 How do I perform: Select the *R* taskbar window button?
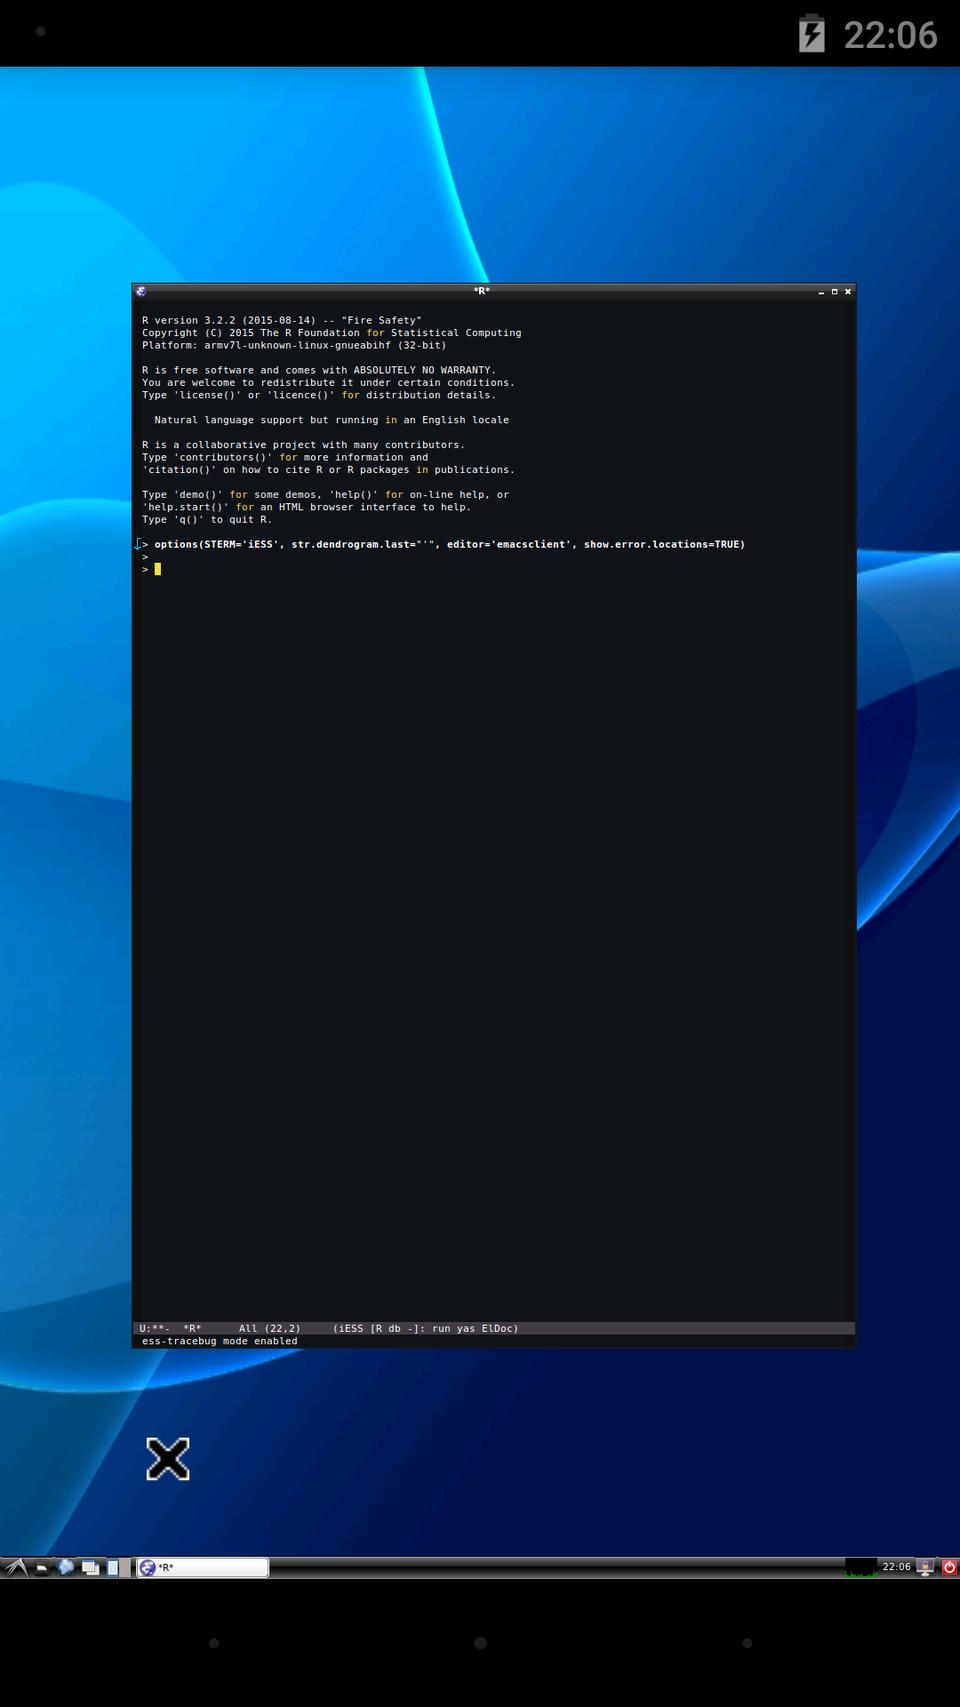pos(203,1567)
